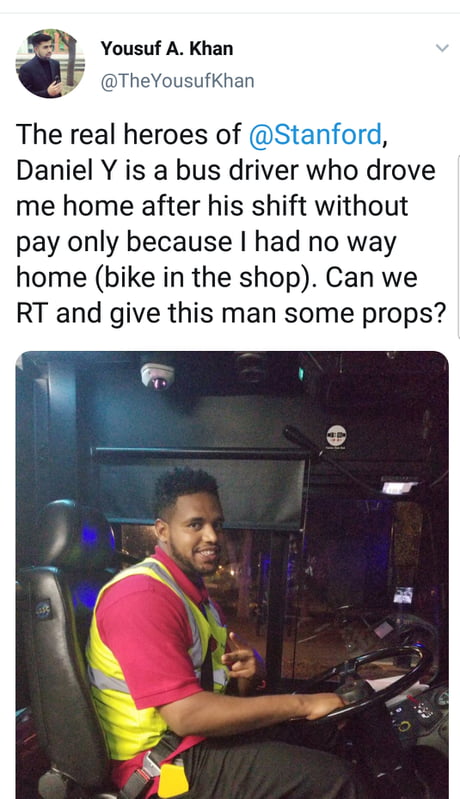
Task: Open the @Stanford mention link
Action: [x=315, y=135]
